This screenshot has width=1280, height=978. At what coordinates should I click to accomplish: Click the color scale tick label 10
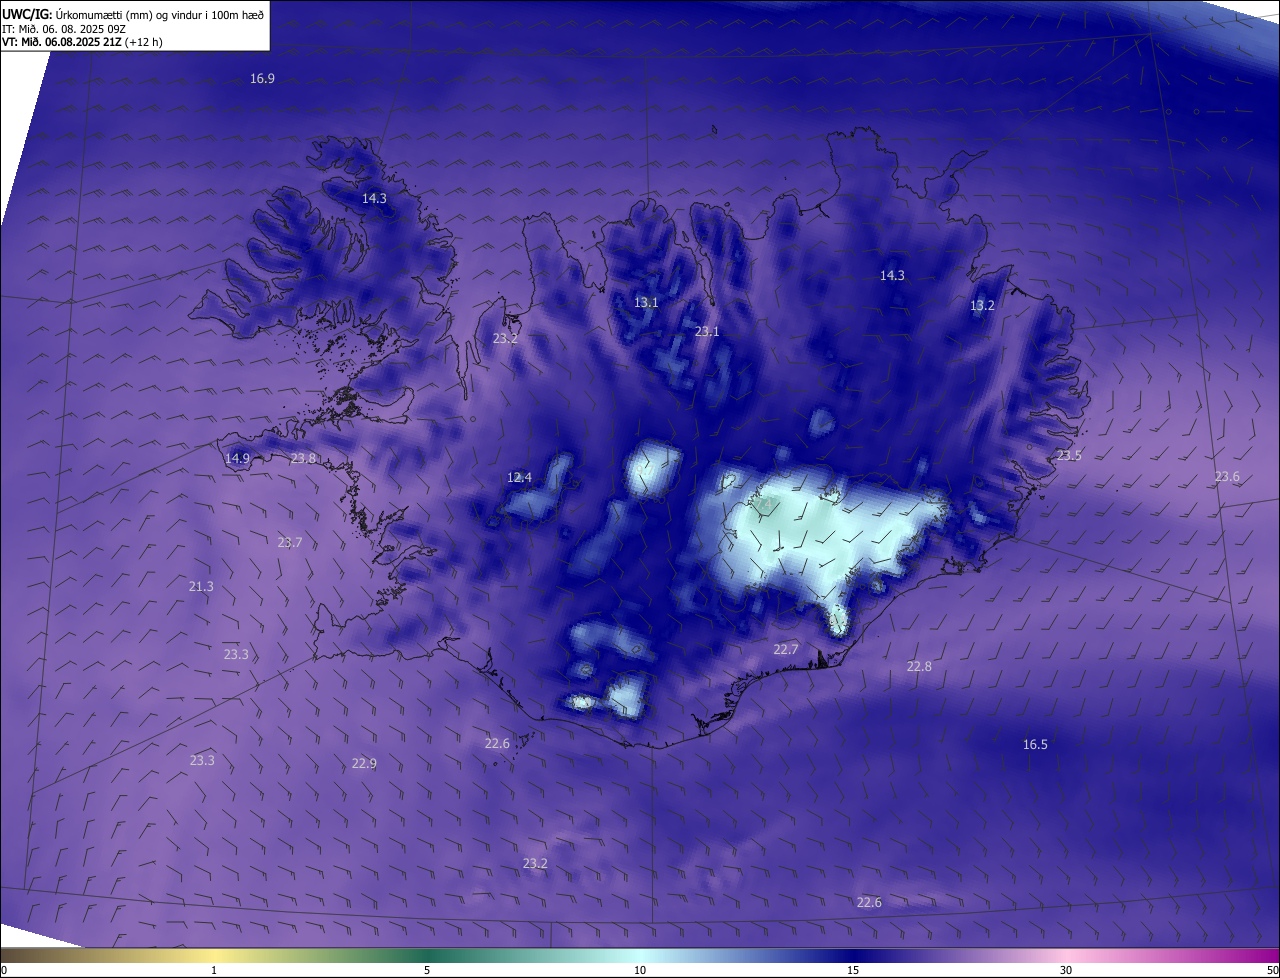click(640, 970)
